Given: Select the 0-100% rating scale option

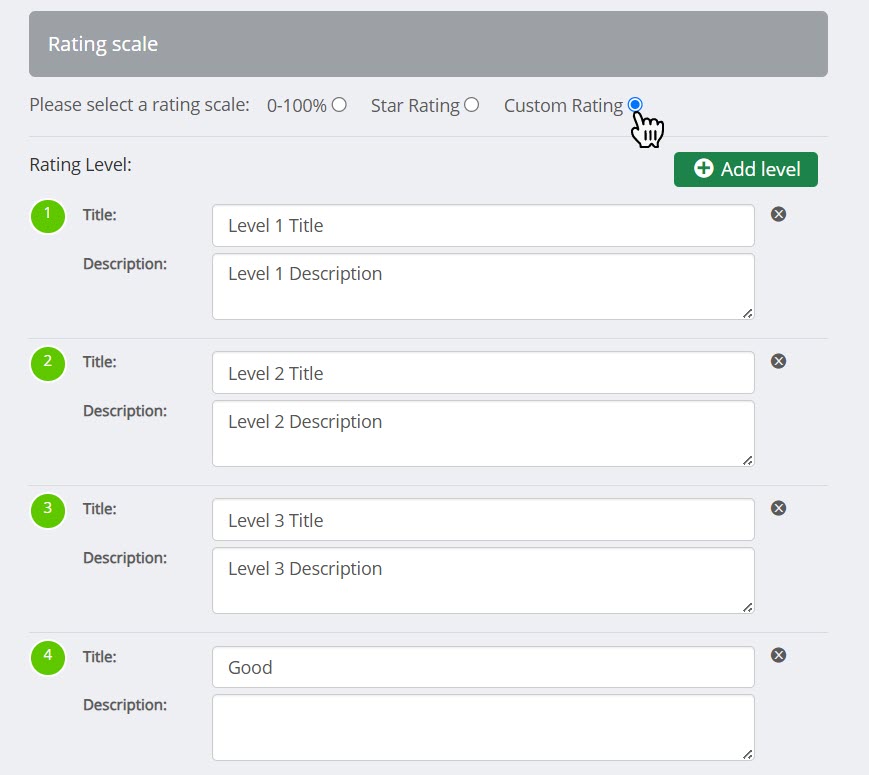Looking at the screenshot, I should point(339,104).
